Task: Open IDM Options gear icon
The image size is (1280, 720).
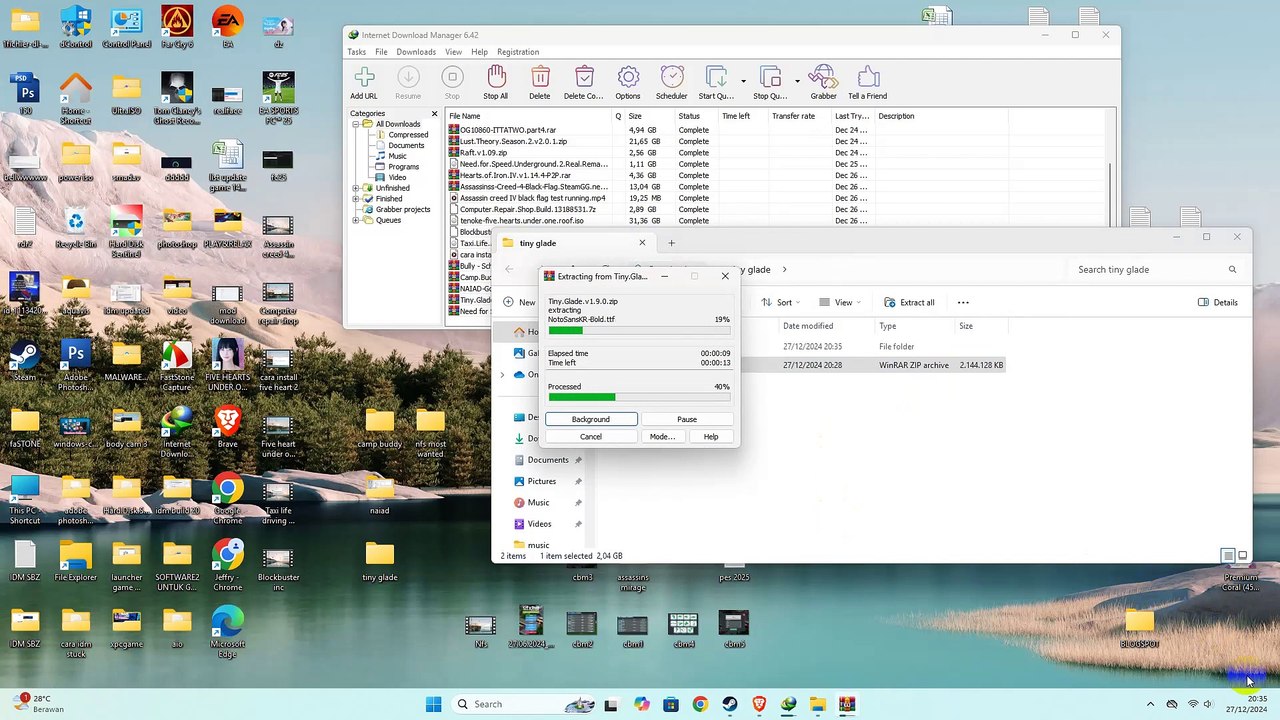Action: (x=628, y=83)
